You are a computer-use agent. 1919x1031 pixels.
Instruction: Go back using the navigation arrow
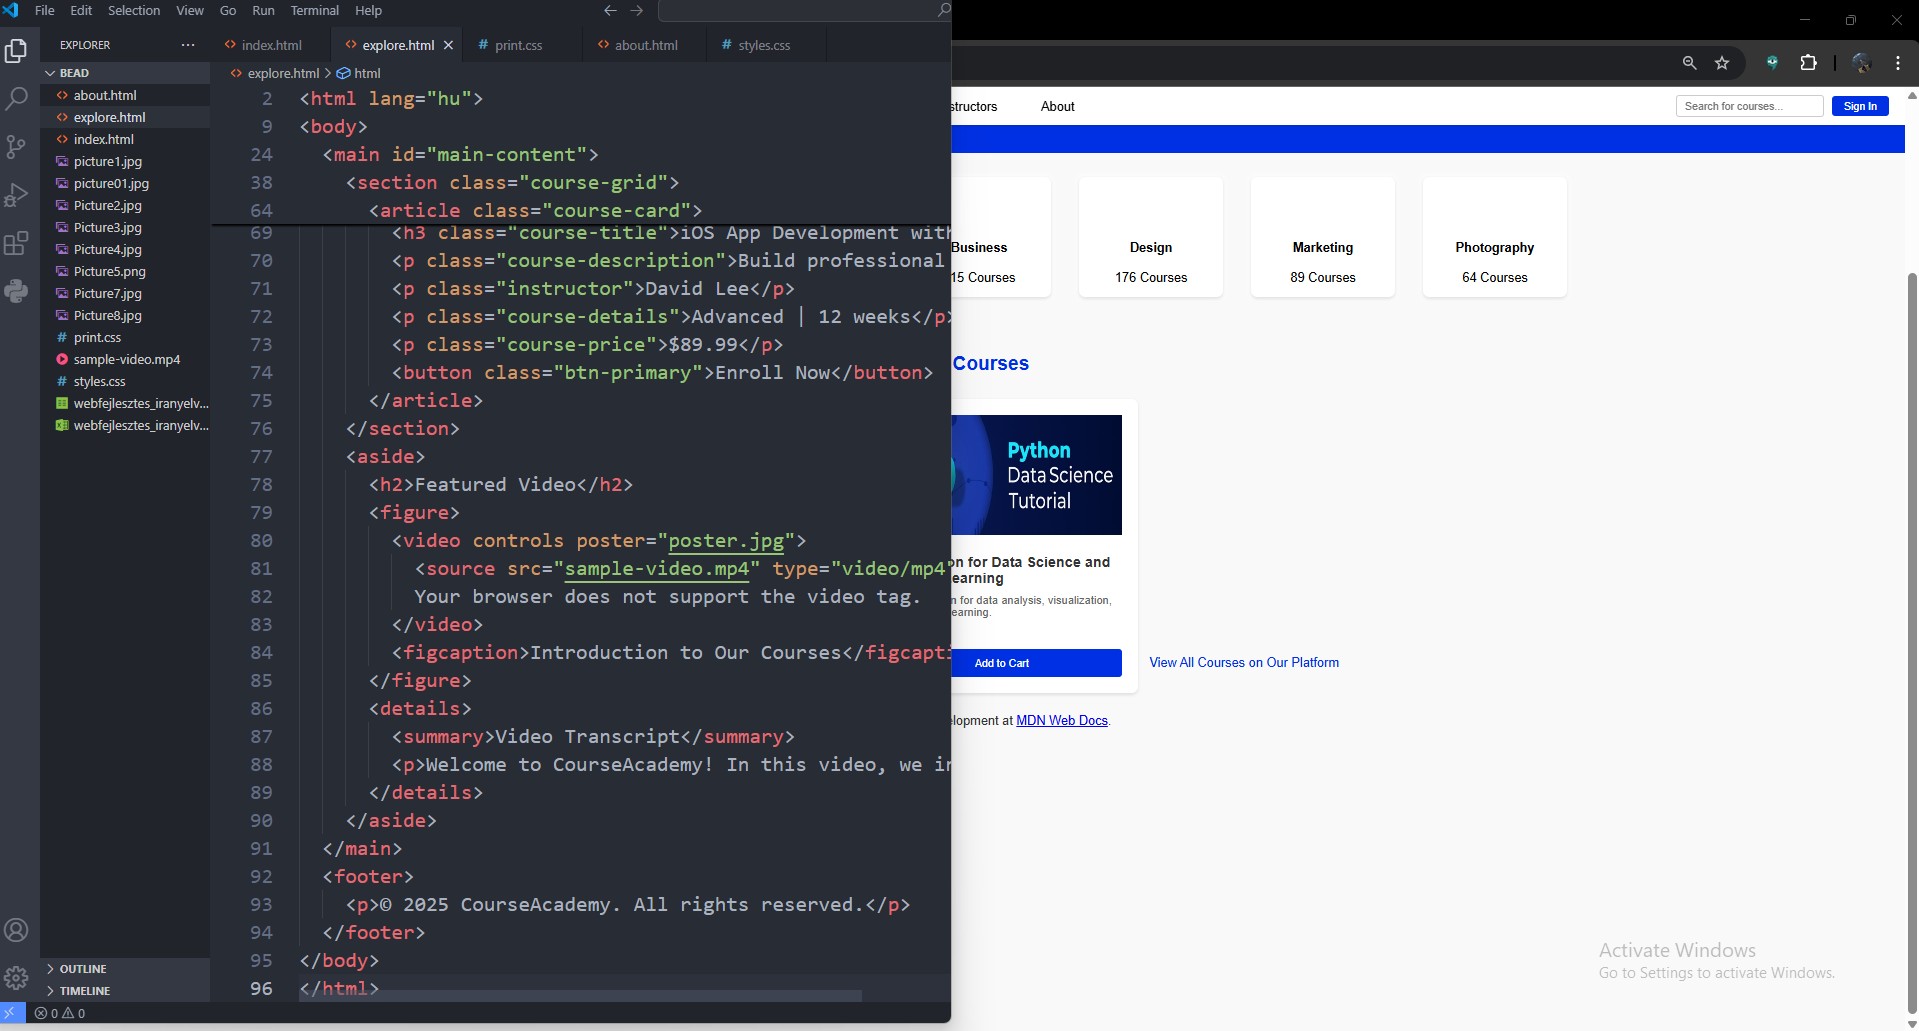pos(610,10)
